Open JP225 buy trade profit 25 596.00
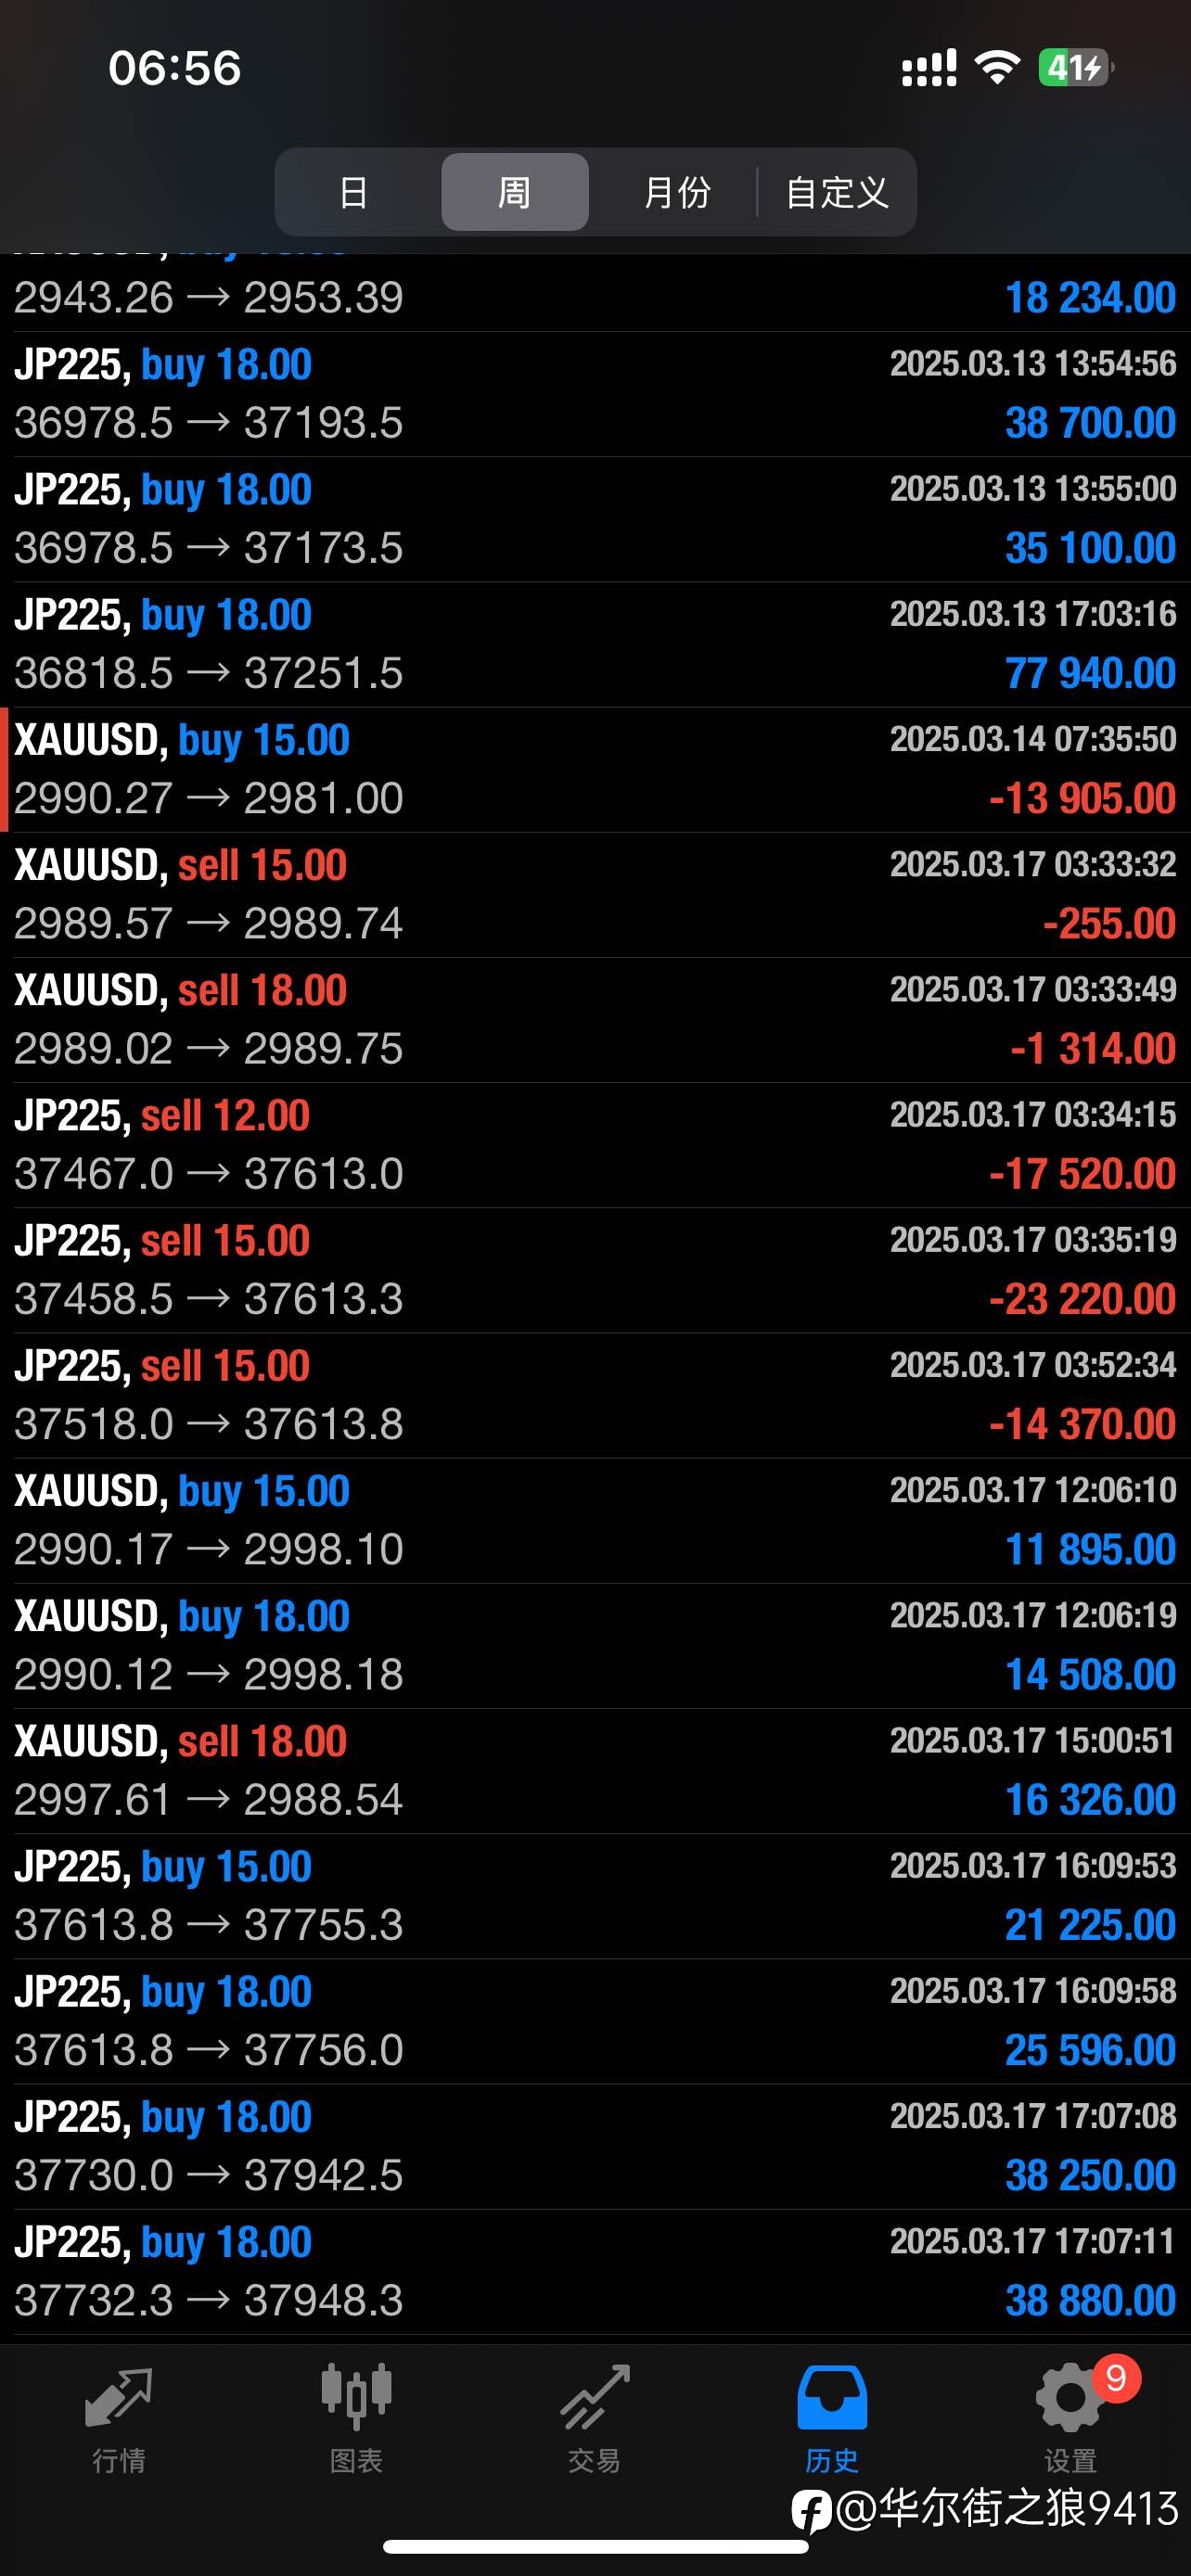The width and height of the screenshot is (1191, 2576). point(595,2021)
